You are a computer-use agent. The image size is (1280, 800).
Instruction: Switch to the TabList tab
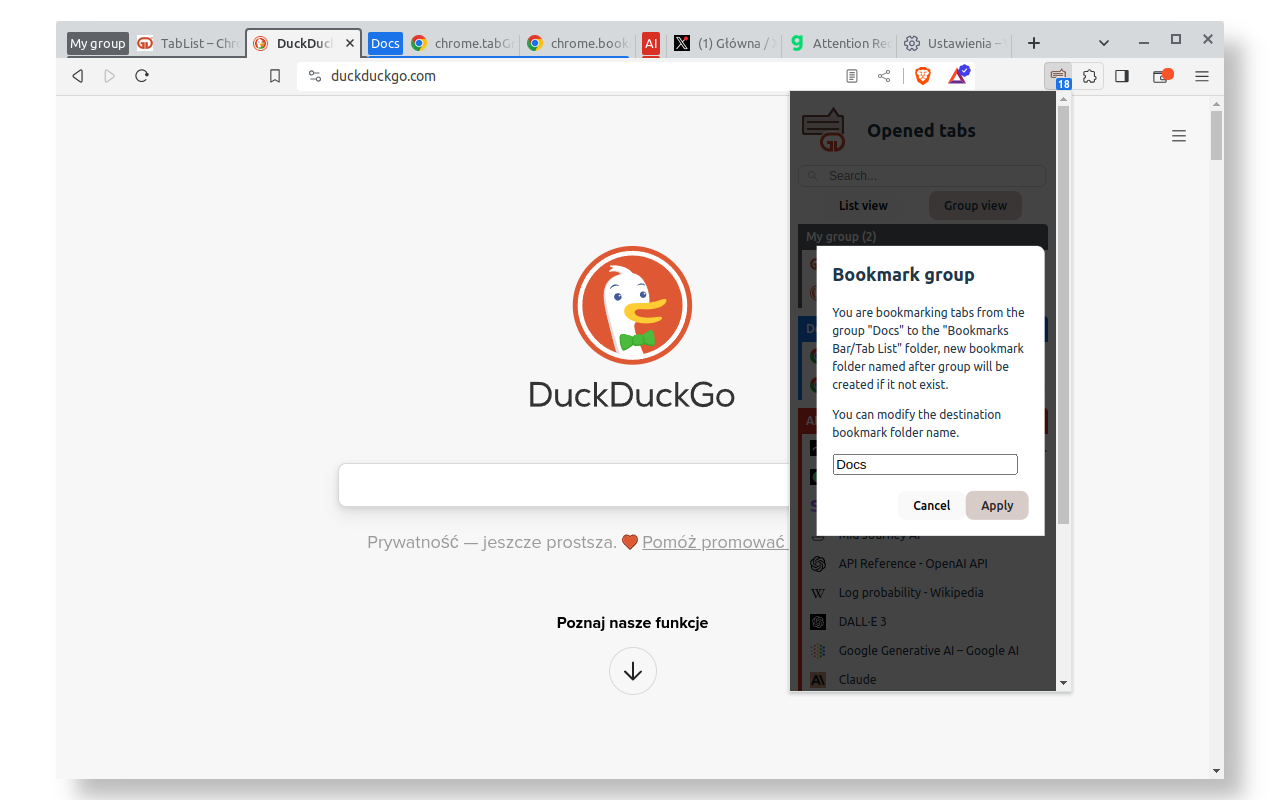point(188,43)
